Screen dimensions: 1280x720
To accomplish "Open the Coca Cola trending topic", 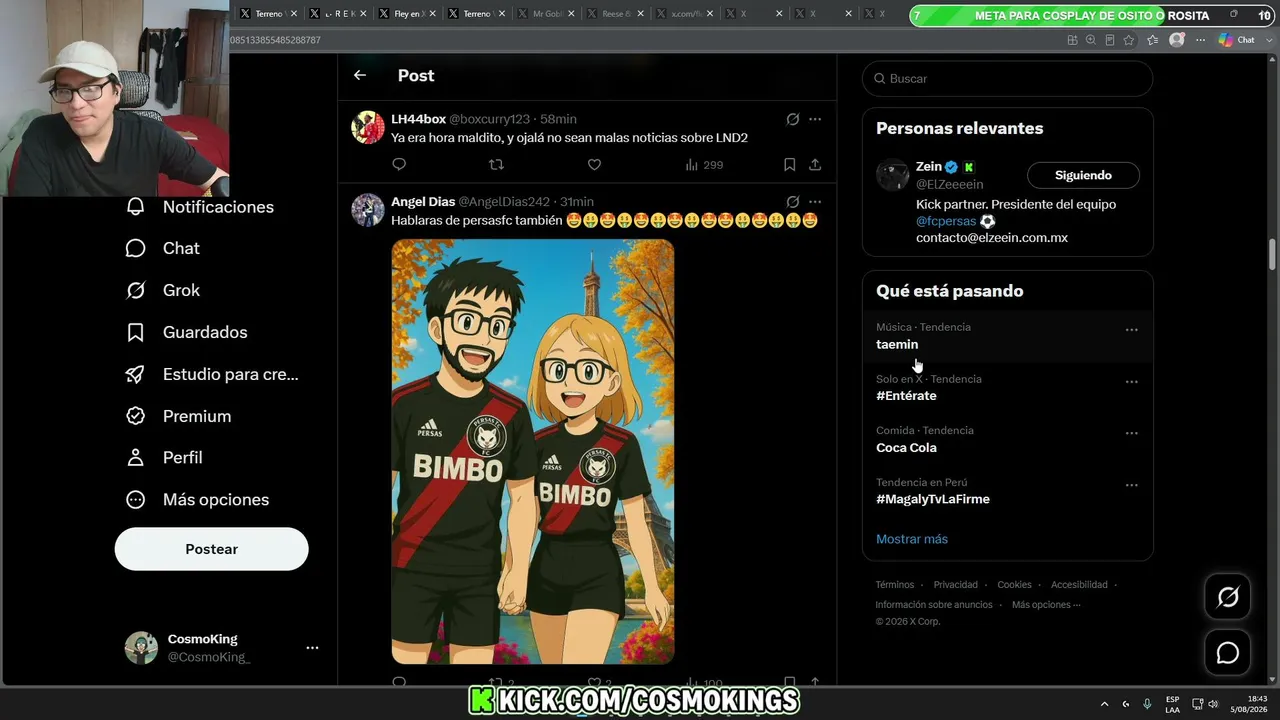I will point(1008,439).
